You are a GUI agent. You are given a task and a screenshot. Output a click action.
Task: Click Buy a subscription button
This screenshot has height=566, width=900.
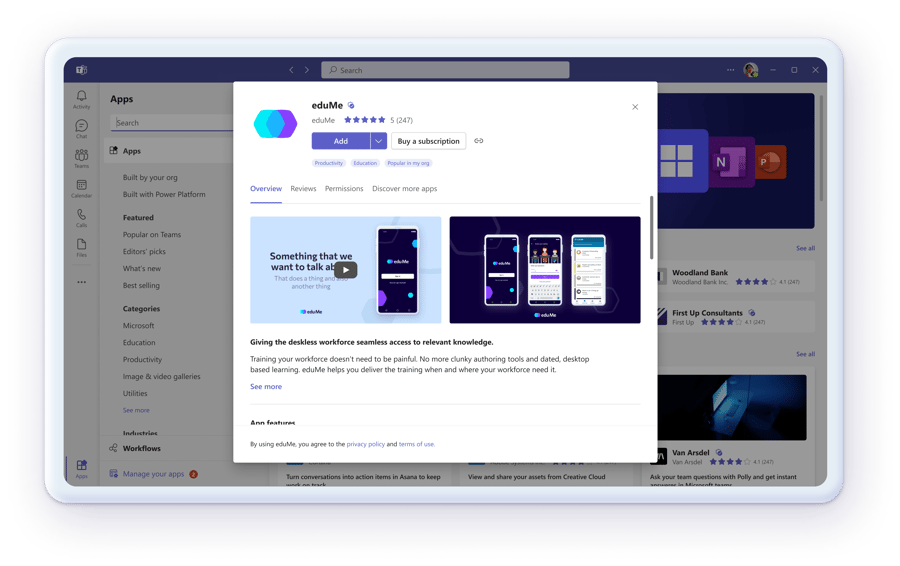click(x=429, y=141)
